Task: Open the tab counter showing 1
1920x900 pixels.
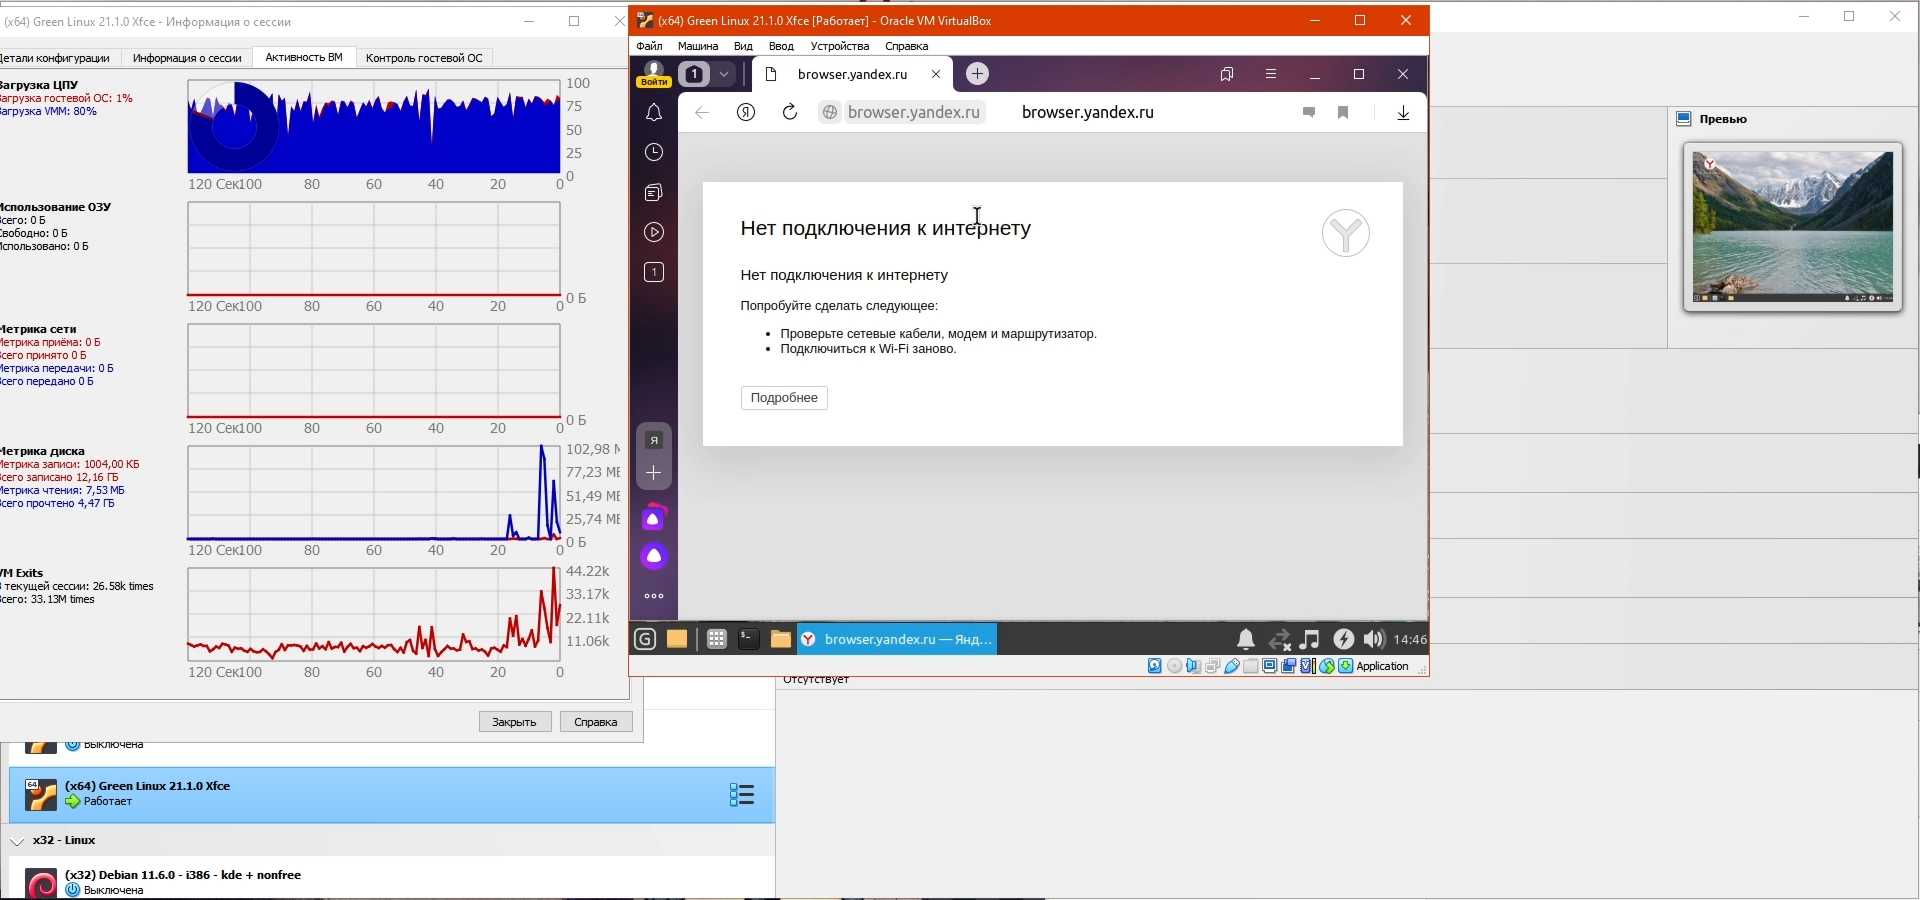Action: (694, 74)
